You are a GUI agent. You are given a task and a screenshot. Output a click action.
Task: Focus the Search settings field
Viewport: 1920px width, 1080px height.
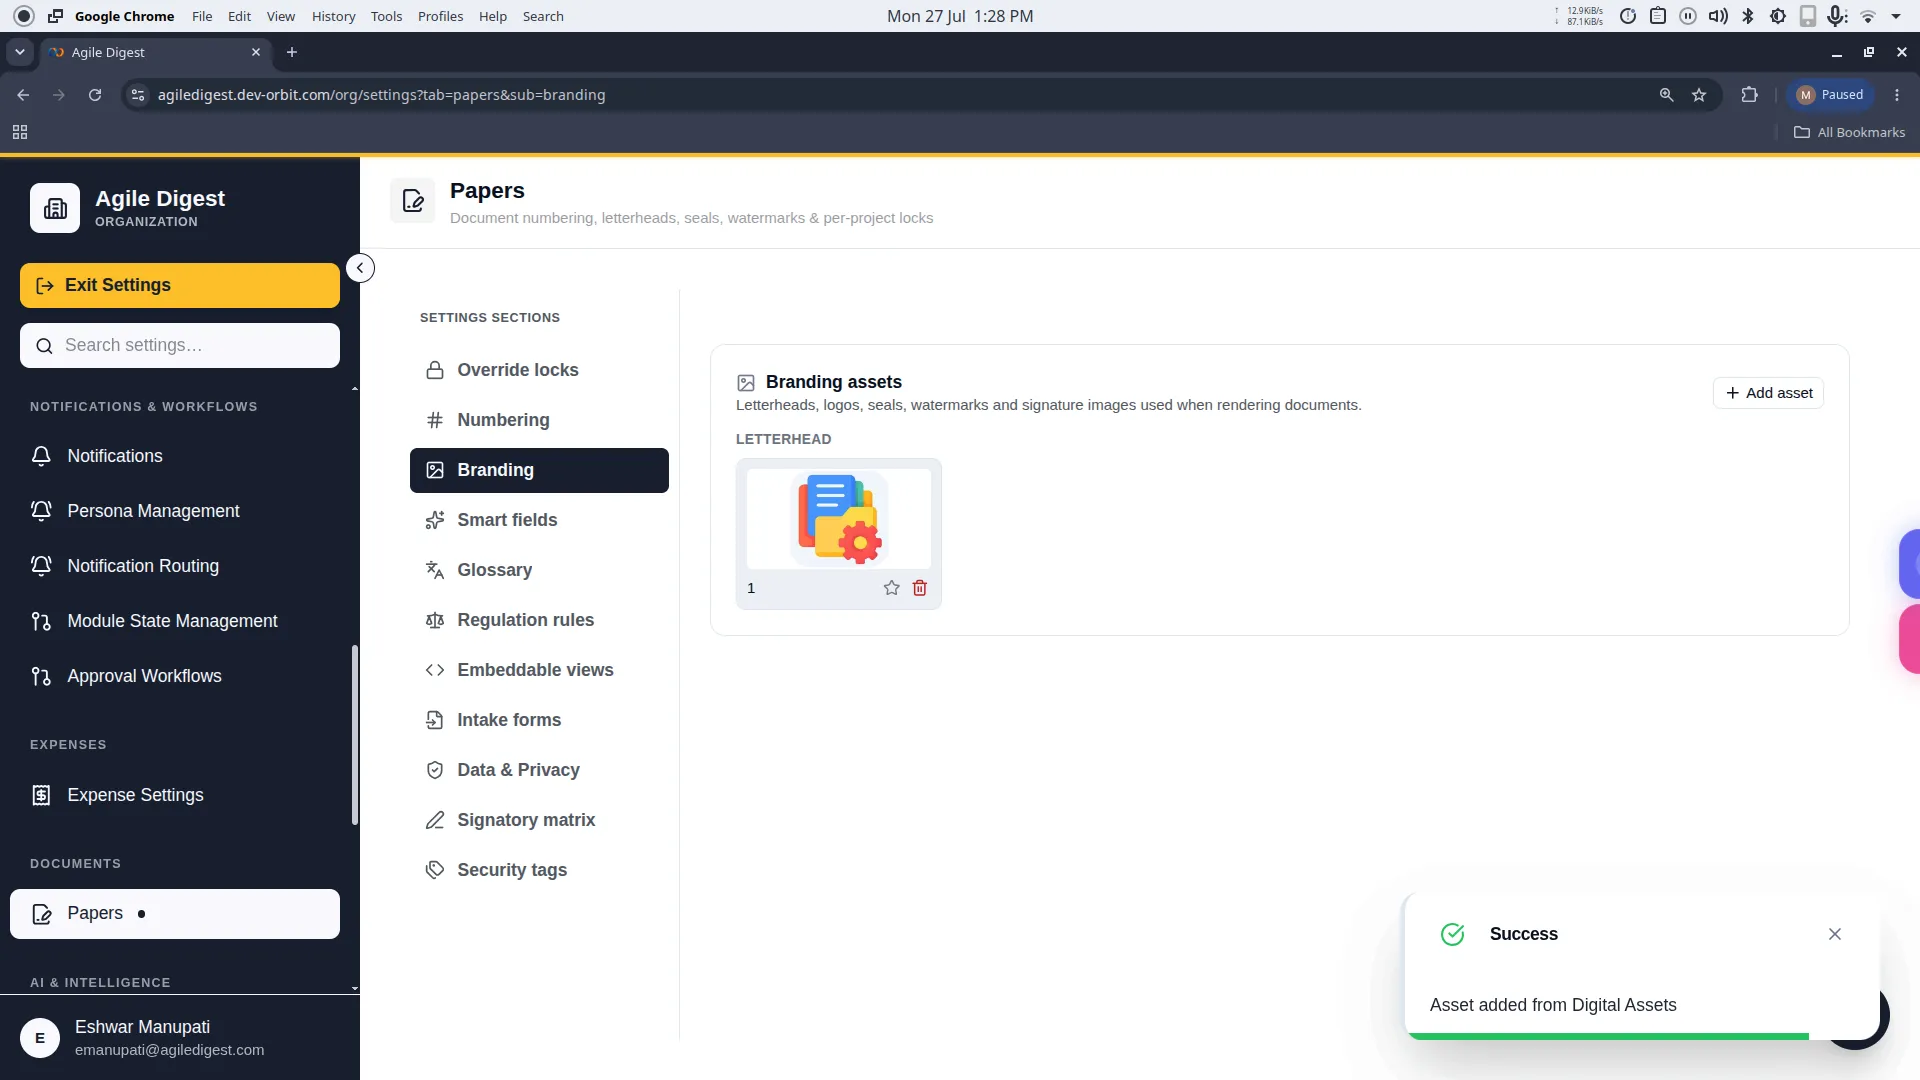tap(180, 345)
